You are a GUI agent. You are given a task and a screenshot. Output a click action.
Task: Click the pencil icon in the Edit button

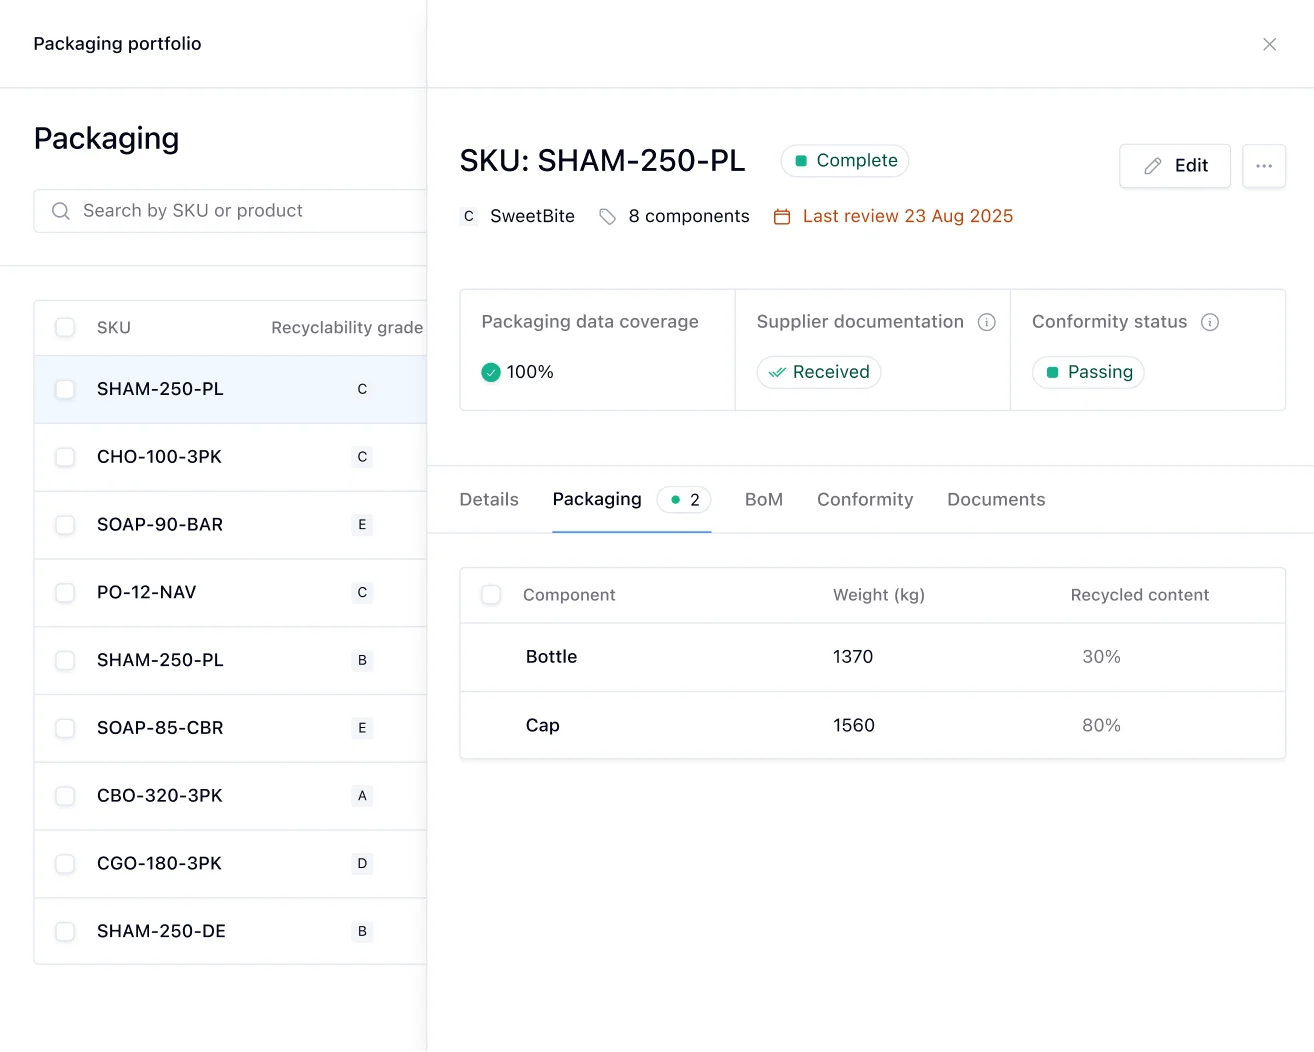[x=1151, y=166]
